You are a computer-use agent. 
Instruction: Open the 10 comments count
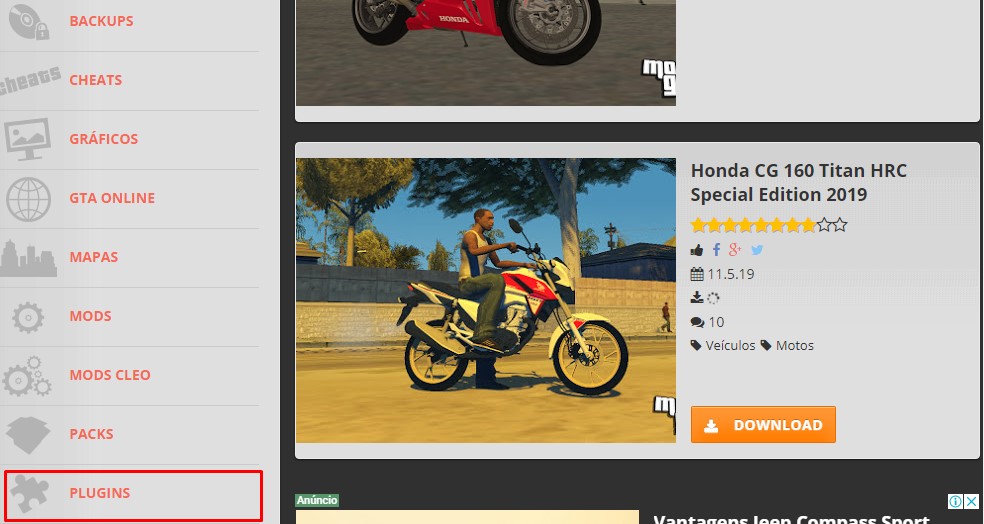(716, 323)
